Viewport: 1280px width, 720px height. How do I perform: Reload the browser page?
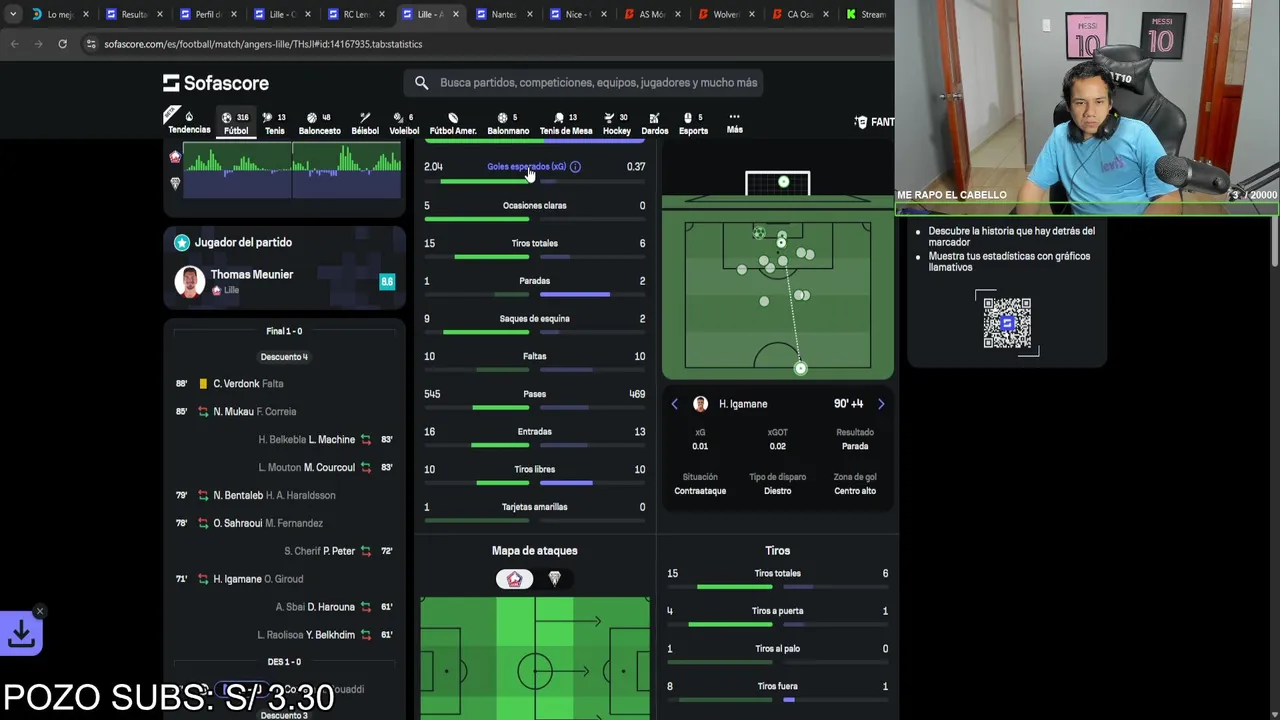[x=62, y=44]
